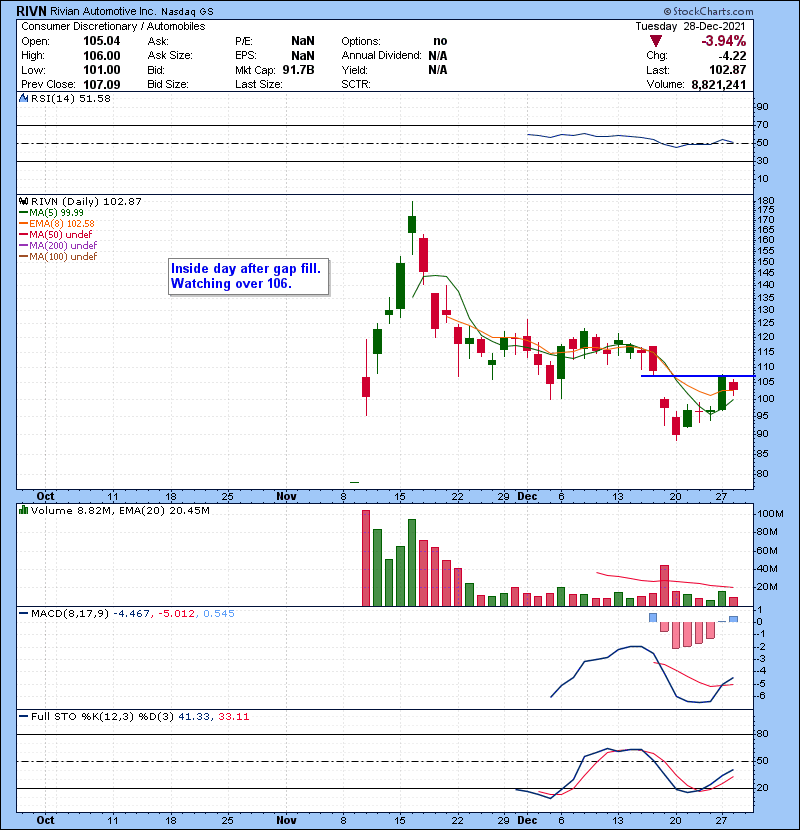Click the 'Dec' label on price chart axis
The height and width of the screenshot is (830, 800).
pyautogui.click(x=527, y=496)
